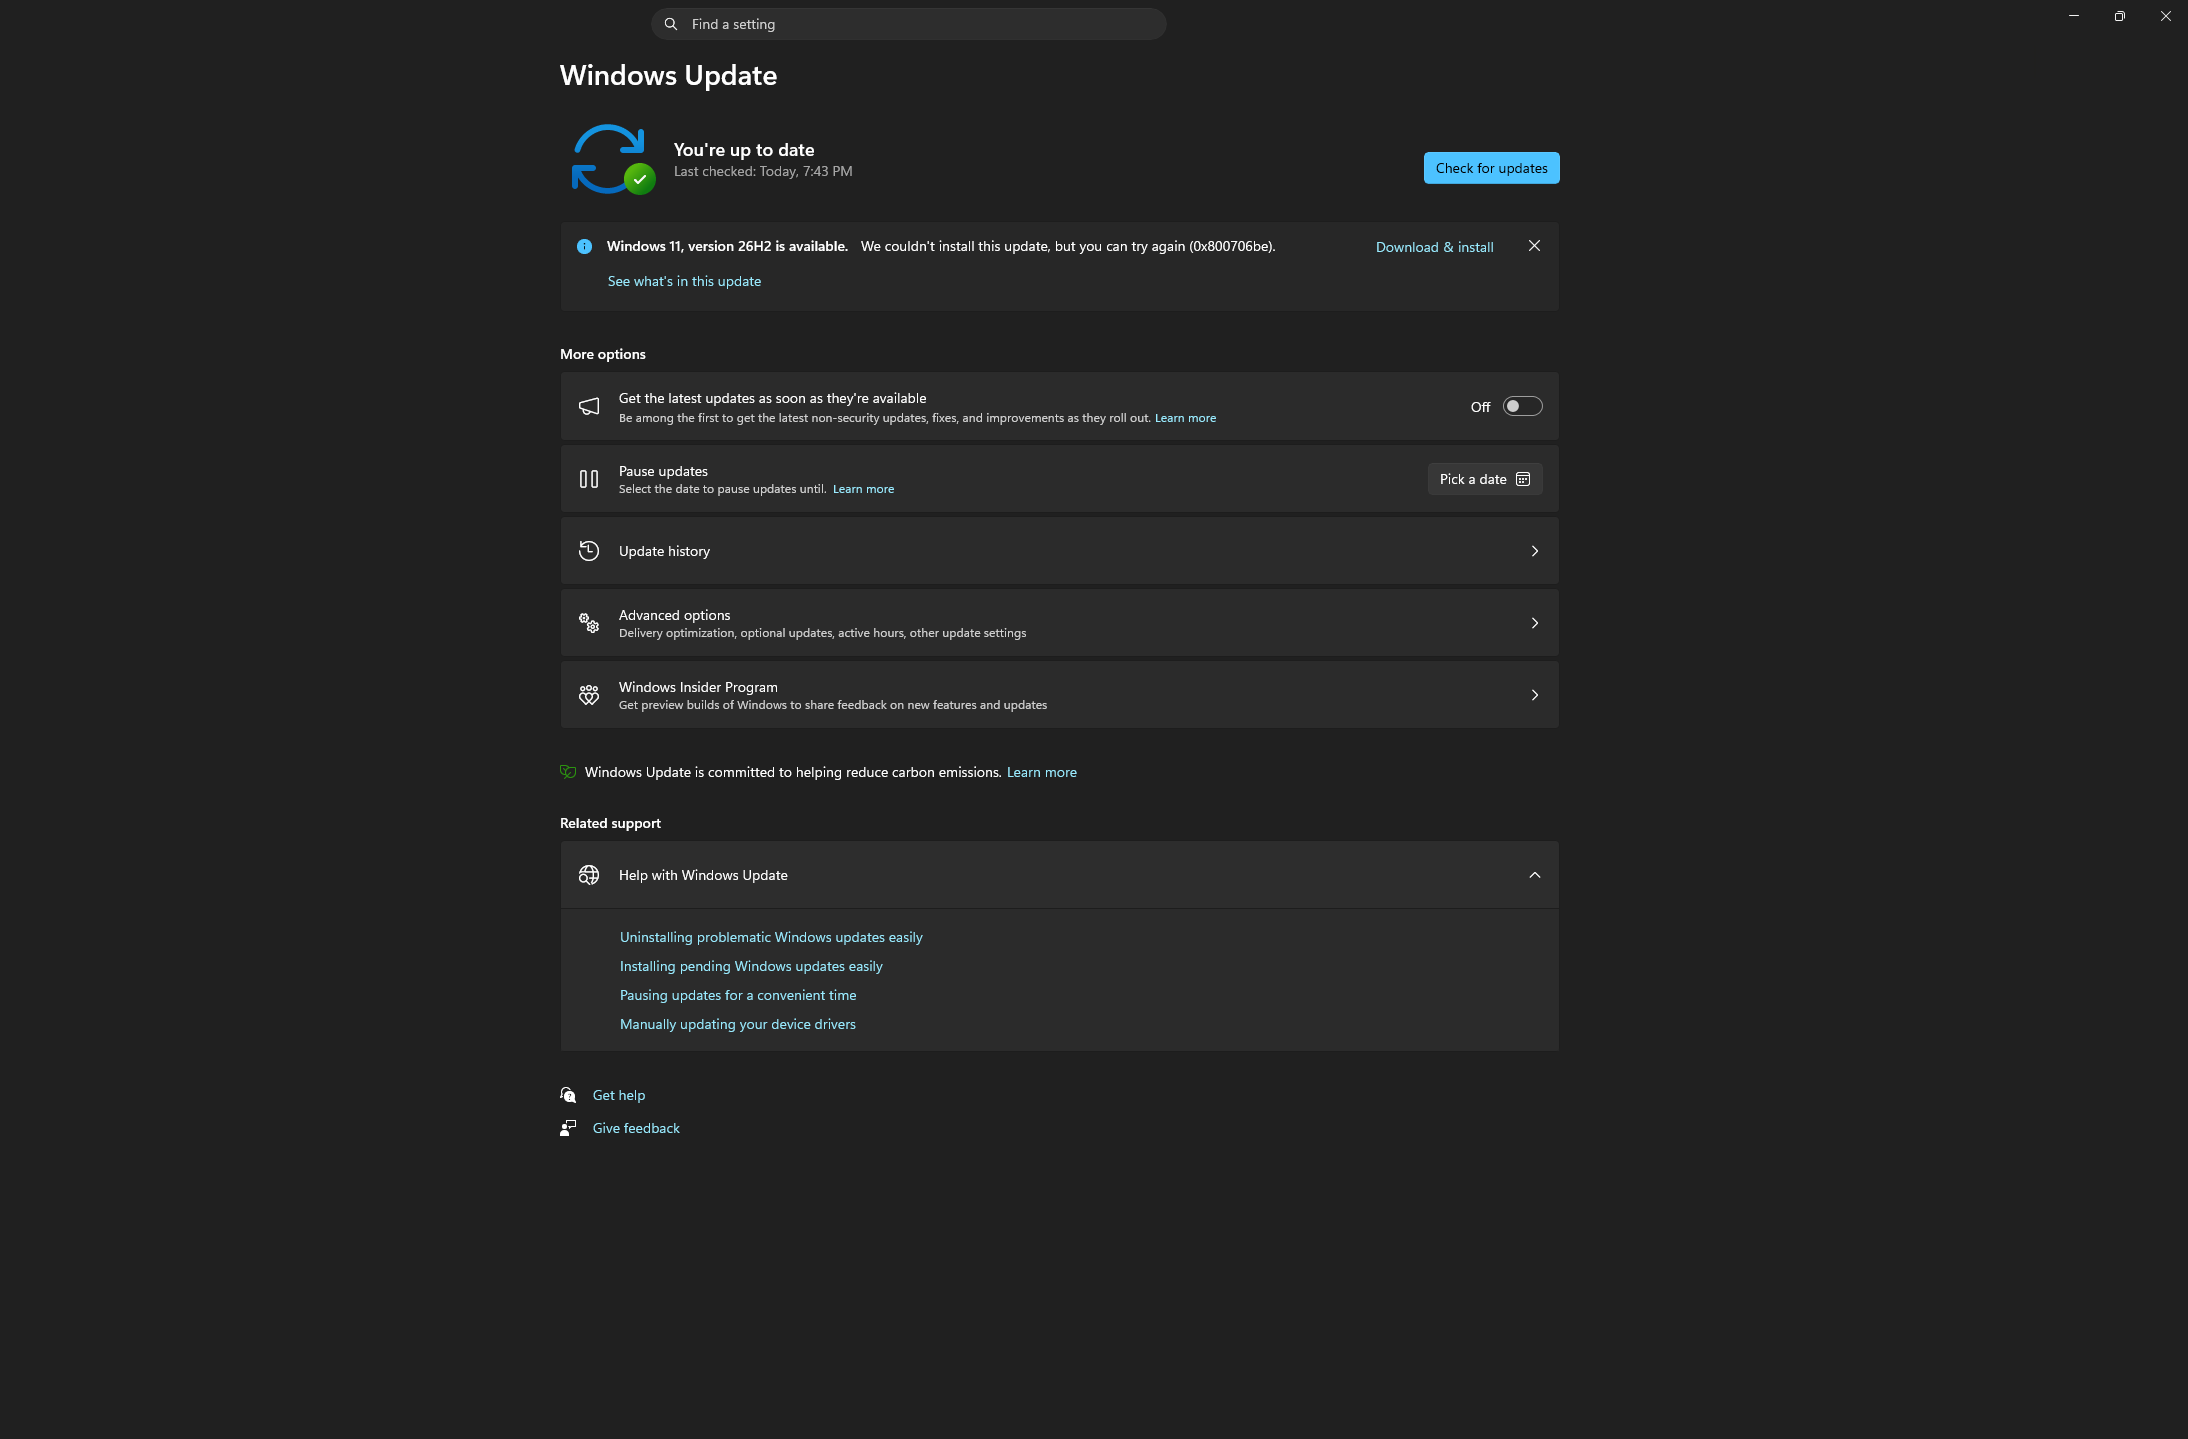Screen dimensions: 2188x1439
Task: Focus the Find a setting search box
Action: tap(908, 24)
